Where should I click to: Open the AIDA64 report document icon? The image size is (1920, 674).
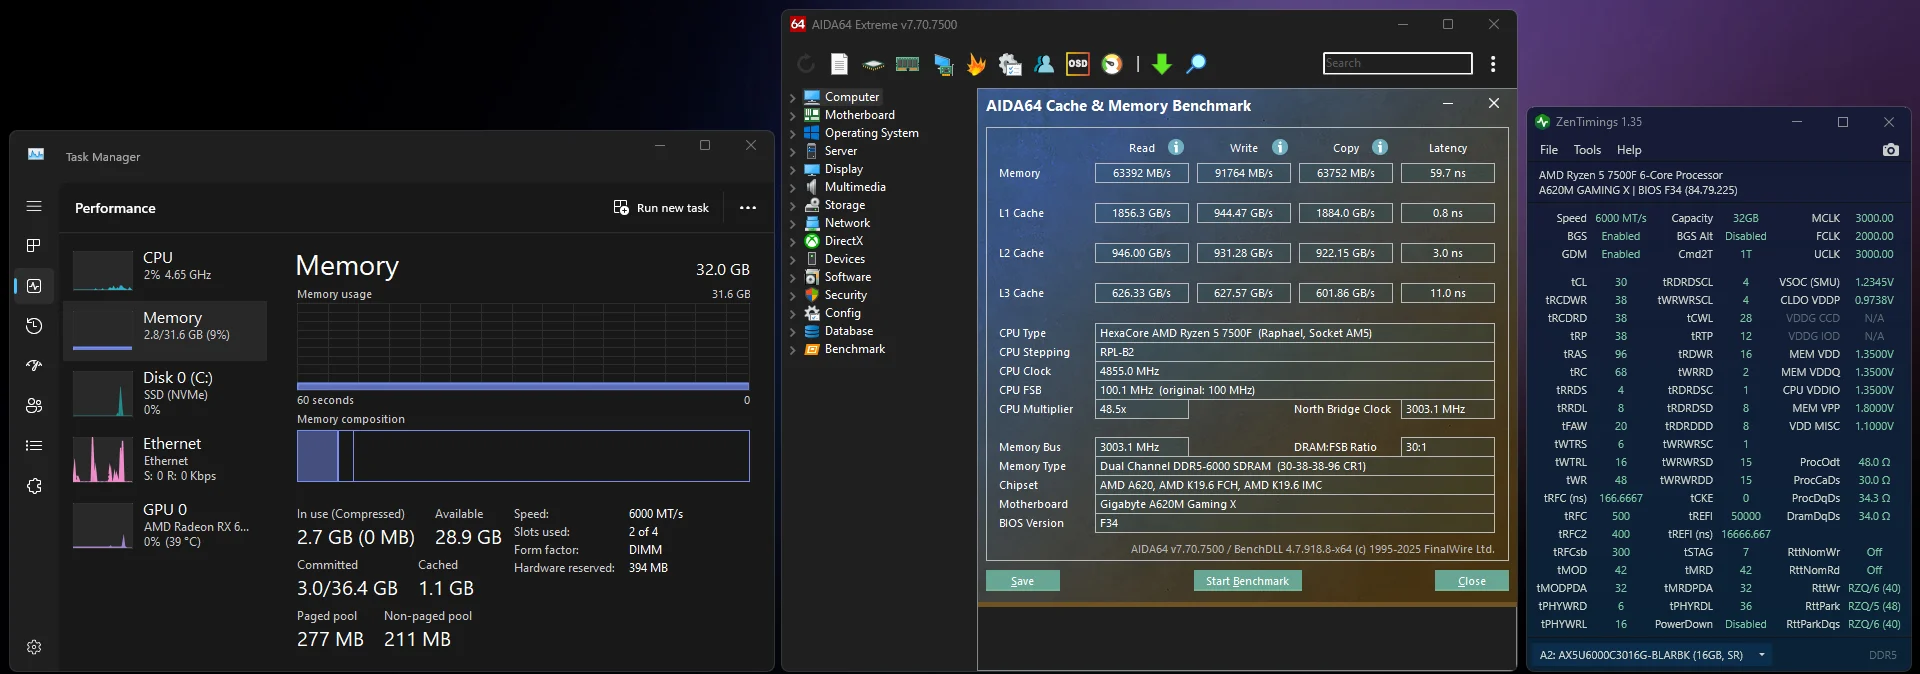coord(839,65)
